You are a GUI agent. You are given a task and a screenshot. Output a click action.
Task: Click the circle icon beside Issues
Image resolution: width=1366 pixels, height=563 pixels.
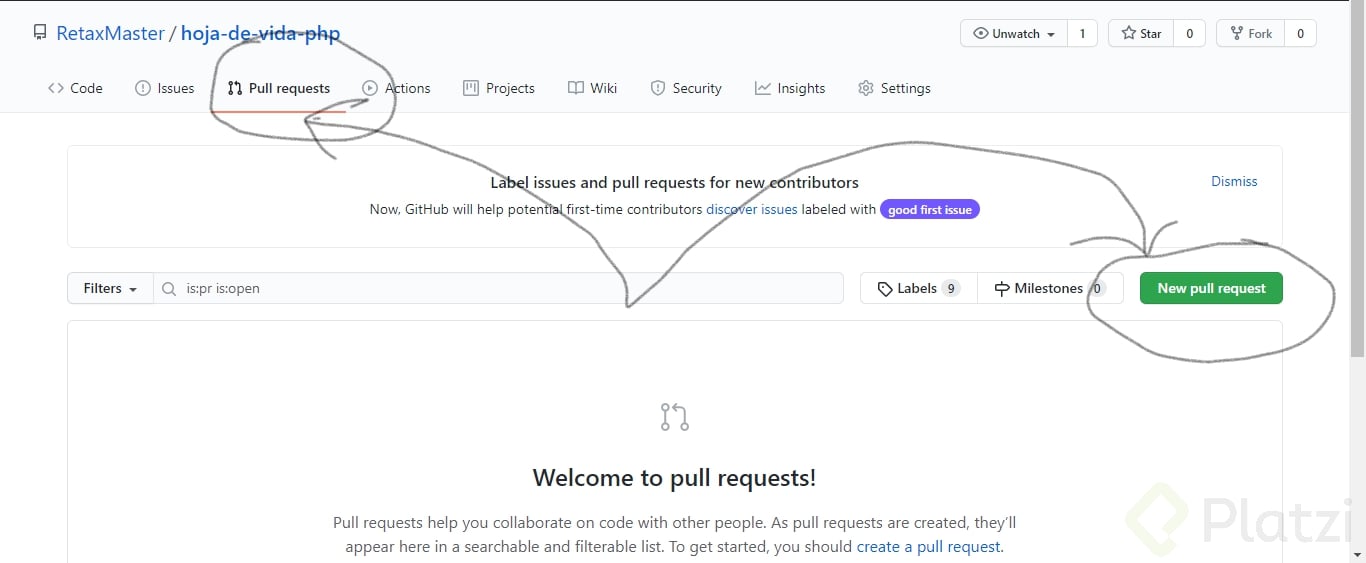click(143, 88)
